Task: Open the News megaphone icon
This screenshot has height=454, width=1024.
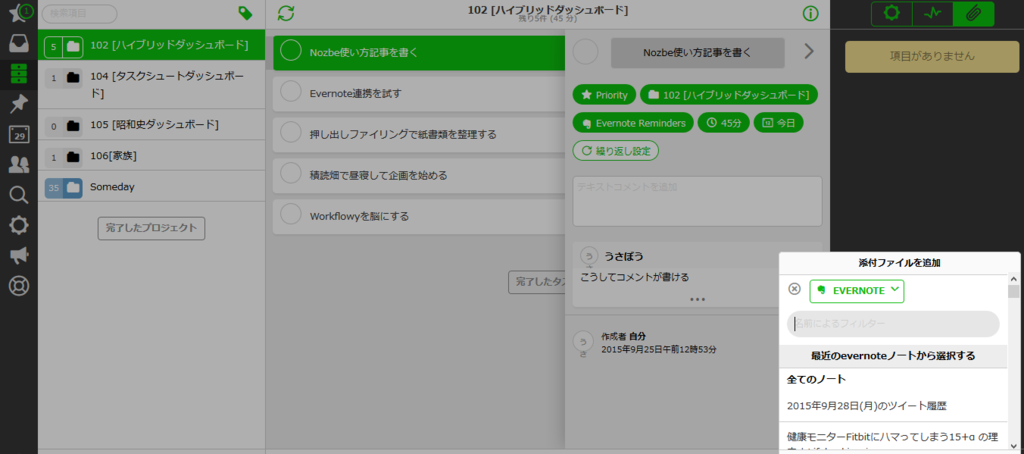Action: (x=19, y=255)
